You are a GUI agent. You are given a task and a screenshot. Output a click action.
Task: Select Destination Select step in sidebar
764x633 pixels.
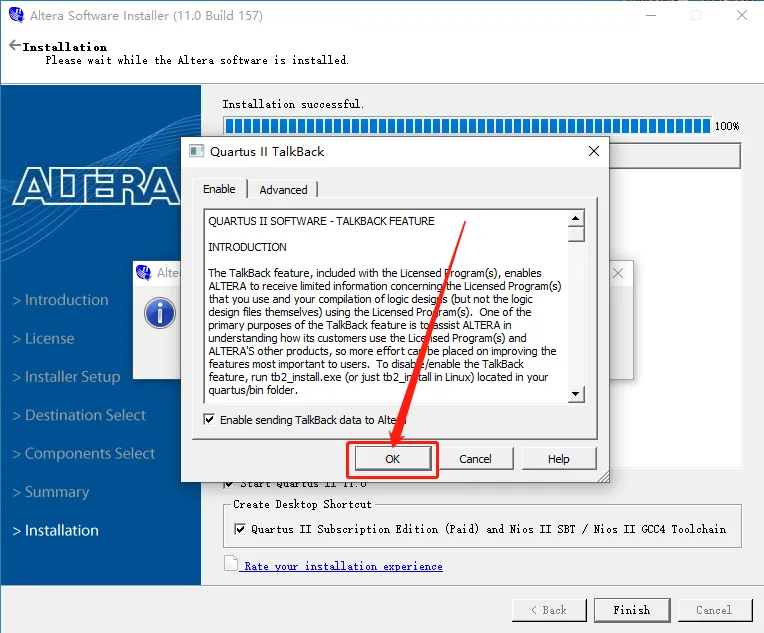(x=79, y=415)
